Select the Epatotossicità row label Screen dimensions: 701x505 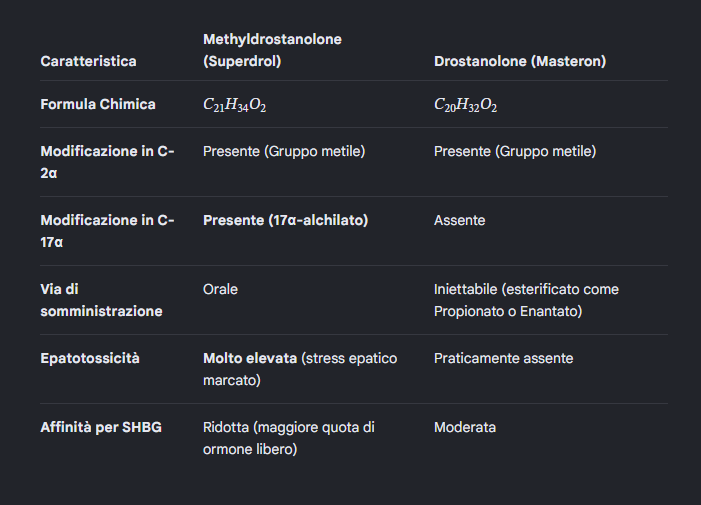90,358
